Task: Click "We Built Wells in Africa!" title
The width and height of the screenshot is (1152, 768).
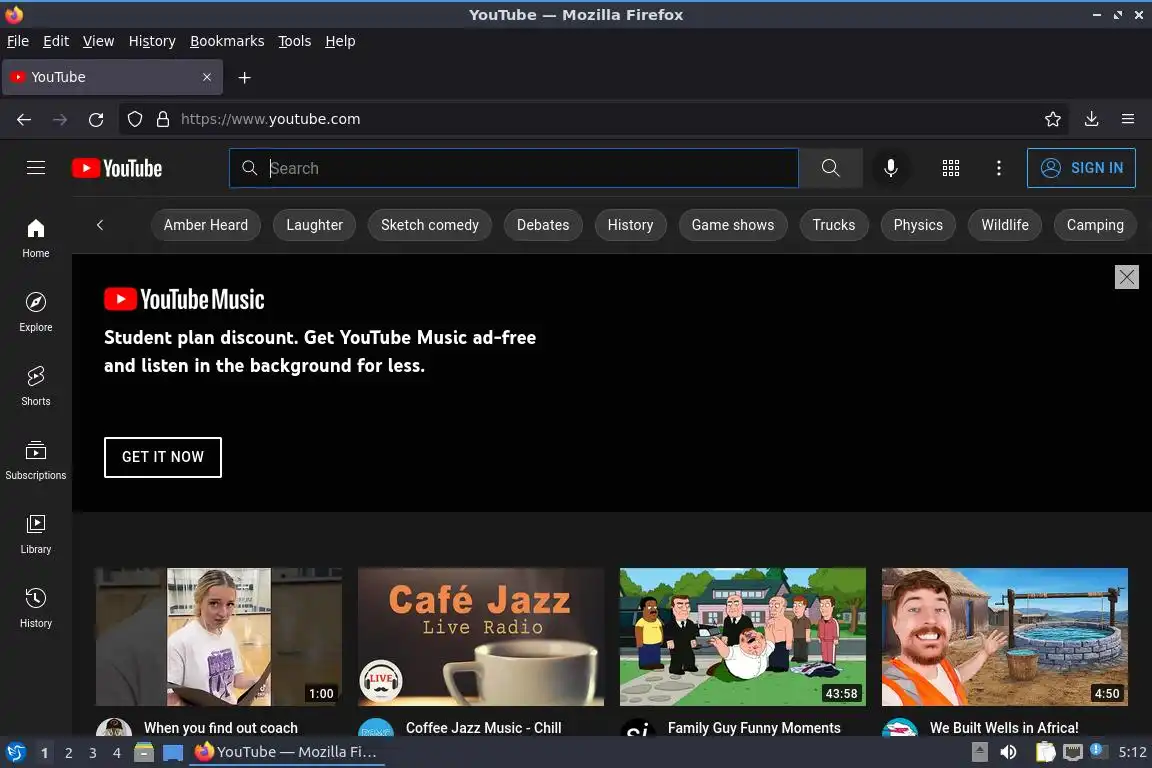Action: 1004,728
